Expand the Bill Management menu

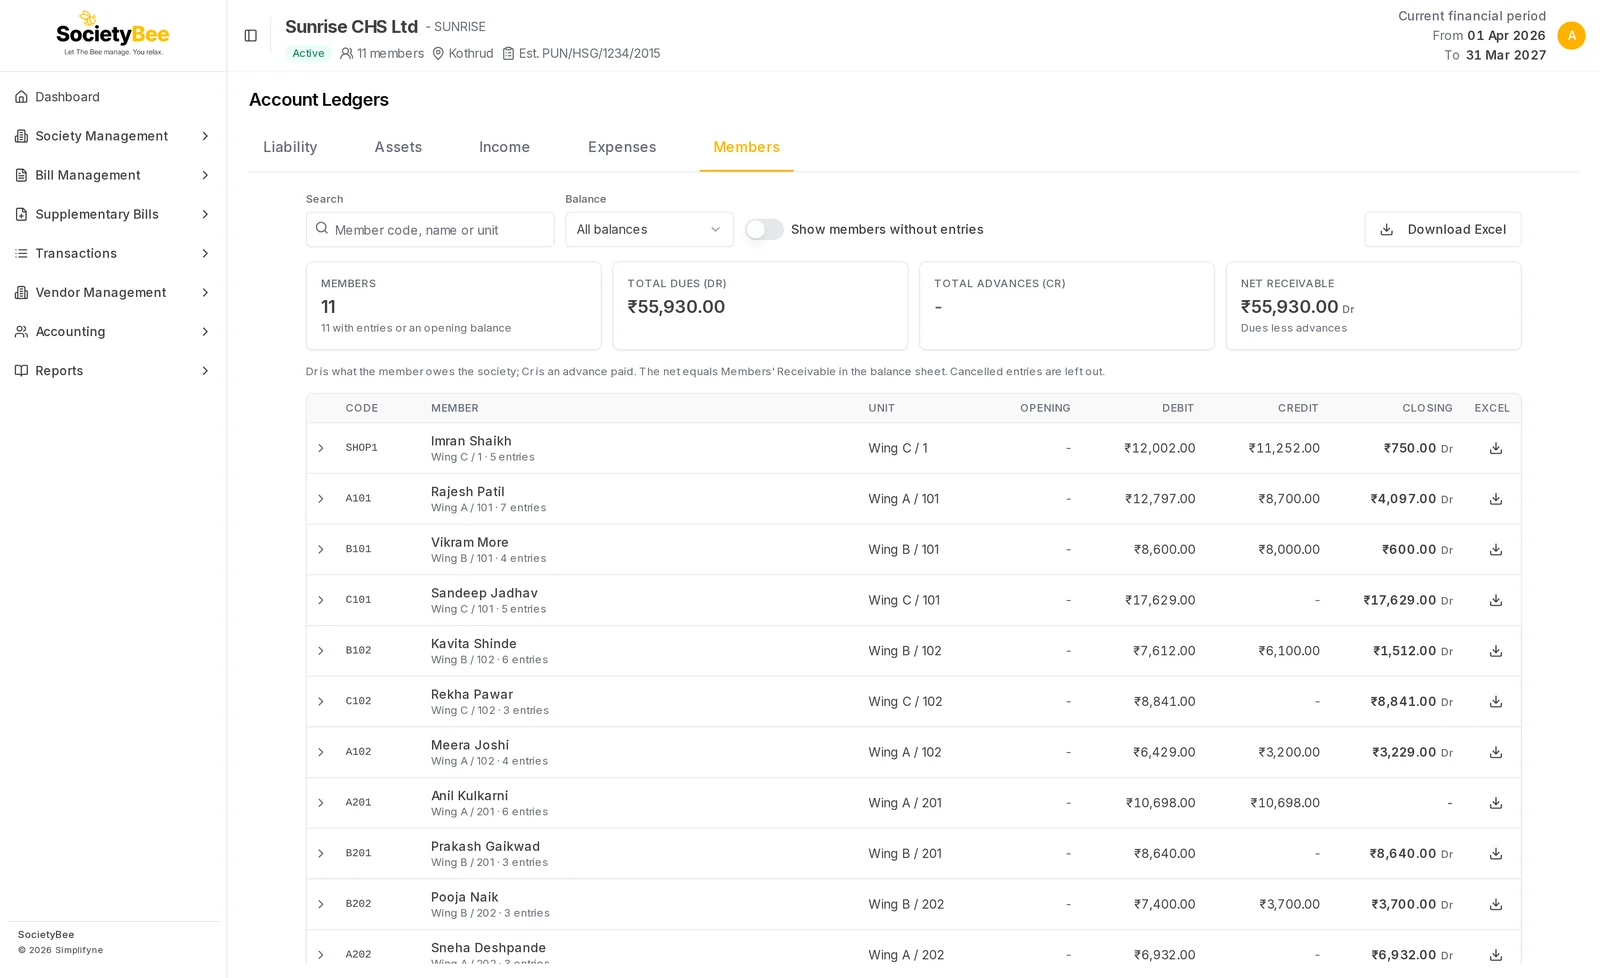pyautogui.click(x=113, y=175)
